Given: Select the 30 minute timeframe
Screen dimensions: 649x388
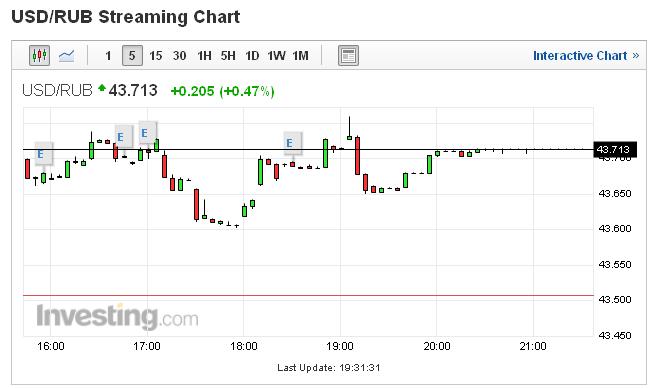Looking at the screenshot, I should (179, 55).
